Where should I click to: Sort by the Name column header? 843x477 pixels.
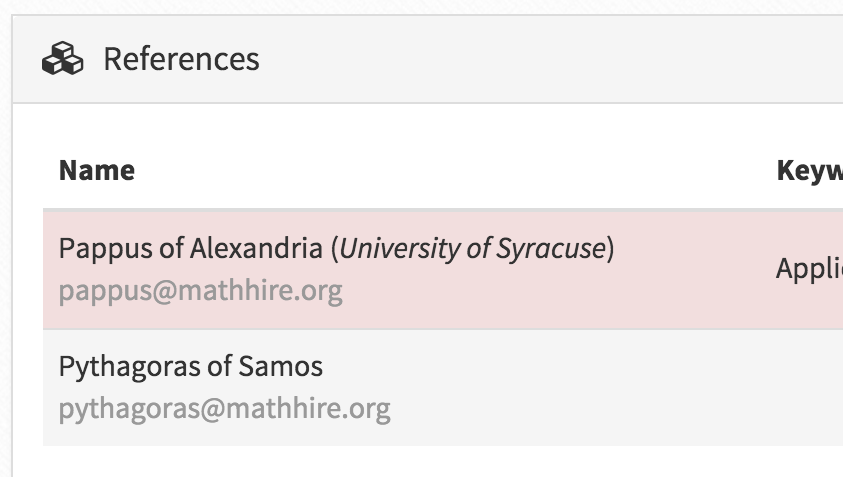pos(97,170)
